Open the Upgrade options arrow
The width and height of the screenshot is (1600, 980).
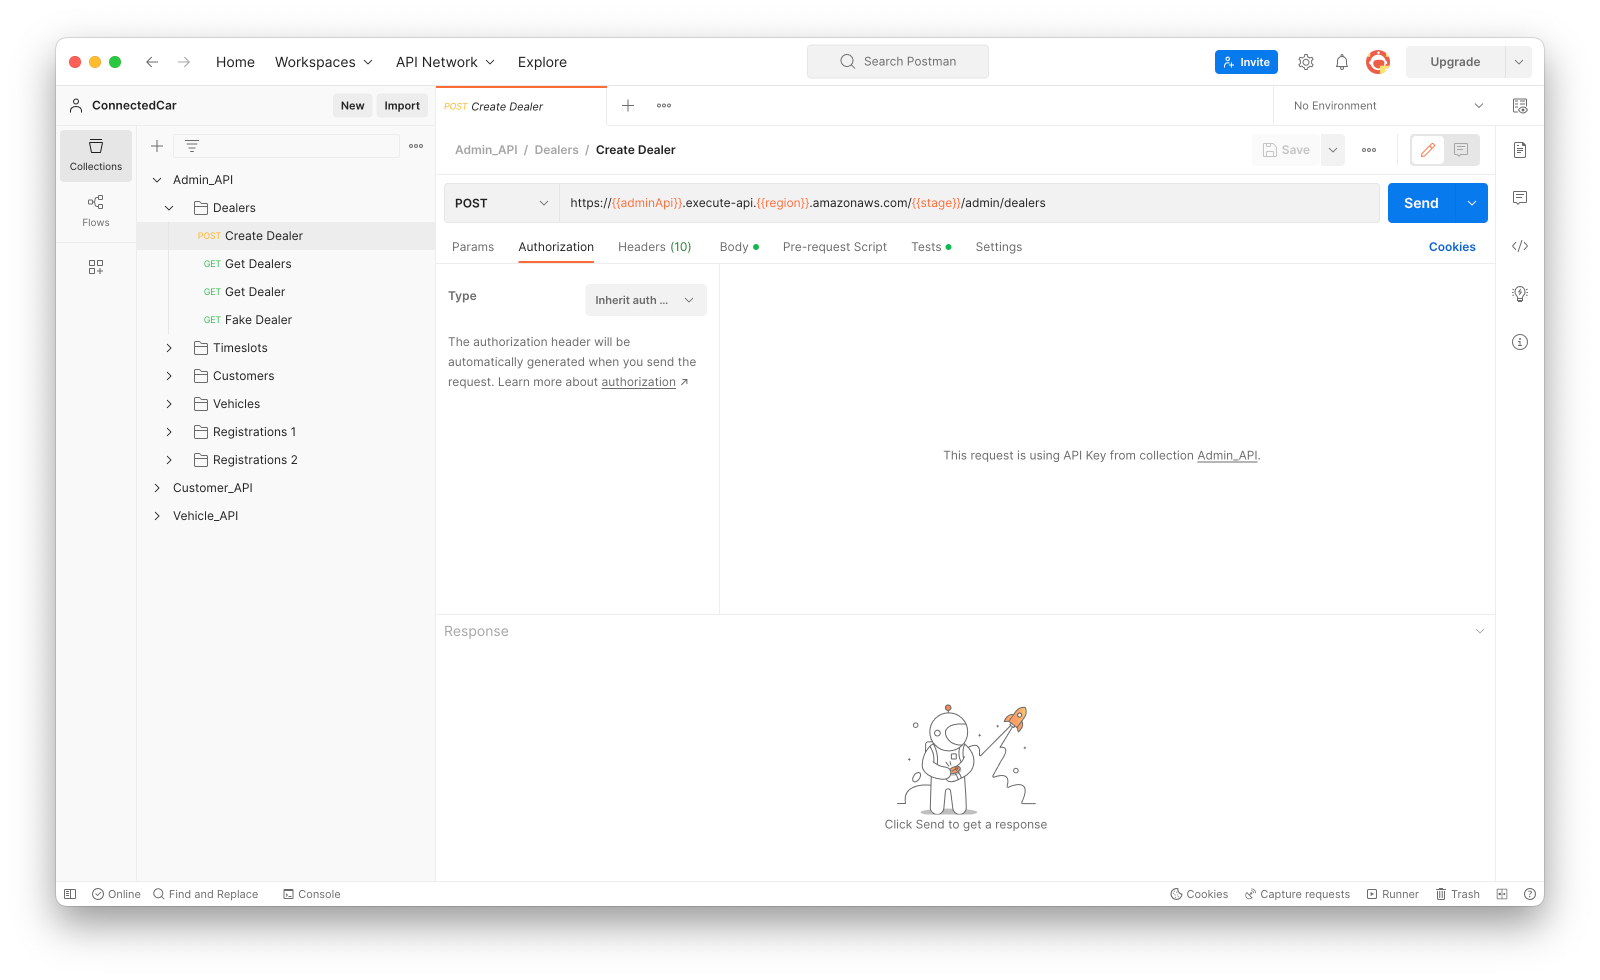[1519, 62]
